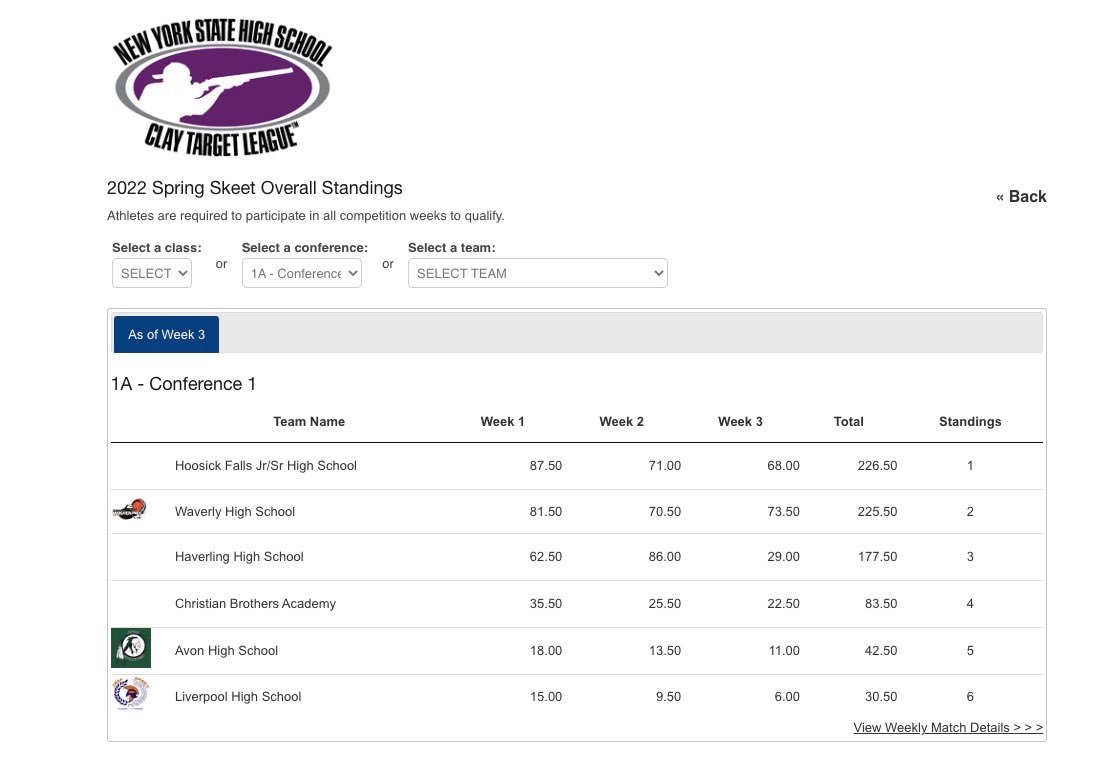
Task: Open the Select a class dropdown
Action: pos(152,273)
